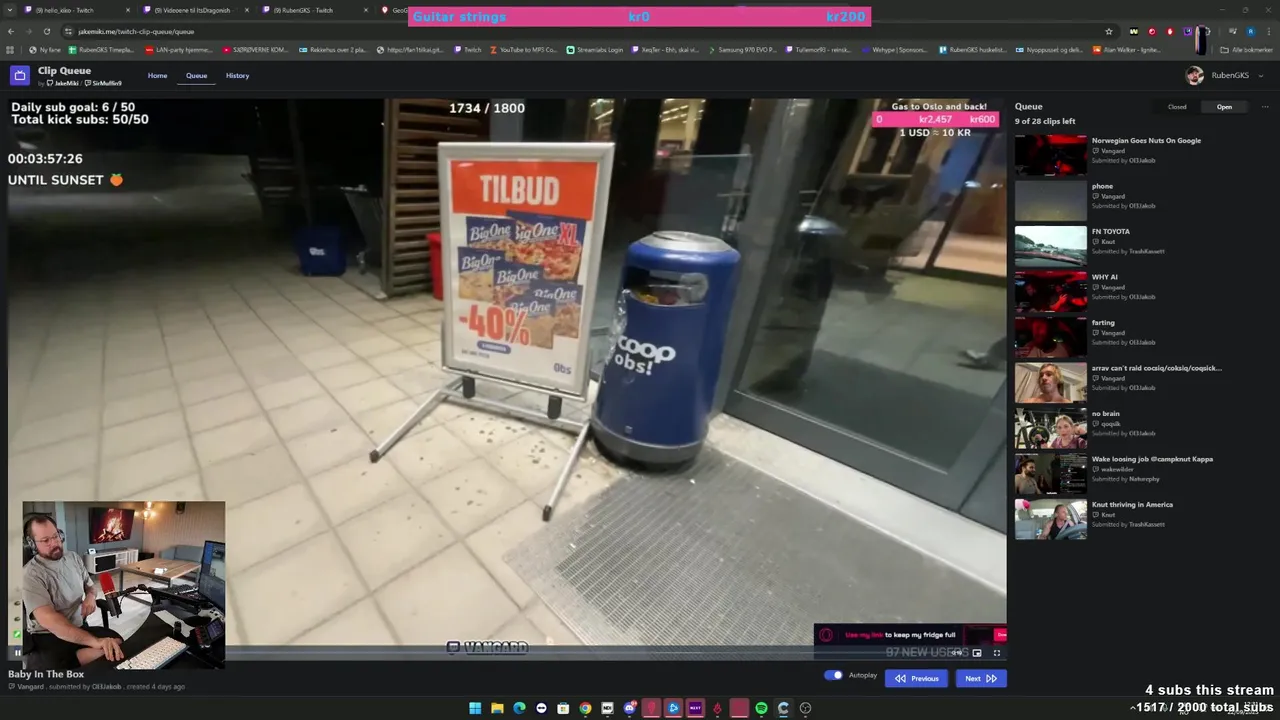The width and height of the screenshot is (1280, 720).
Task: Select the 'no brain' clip title
Action: pyautogui.click(x=1106, y=413)
